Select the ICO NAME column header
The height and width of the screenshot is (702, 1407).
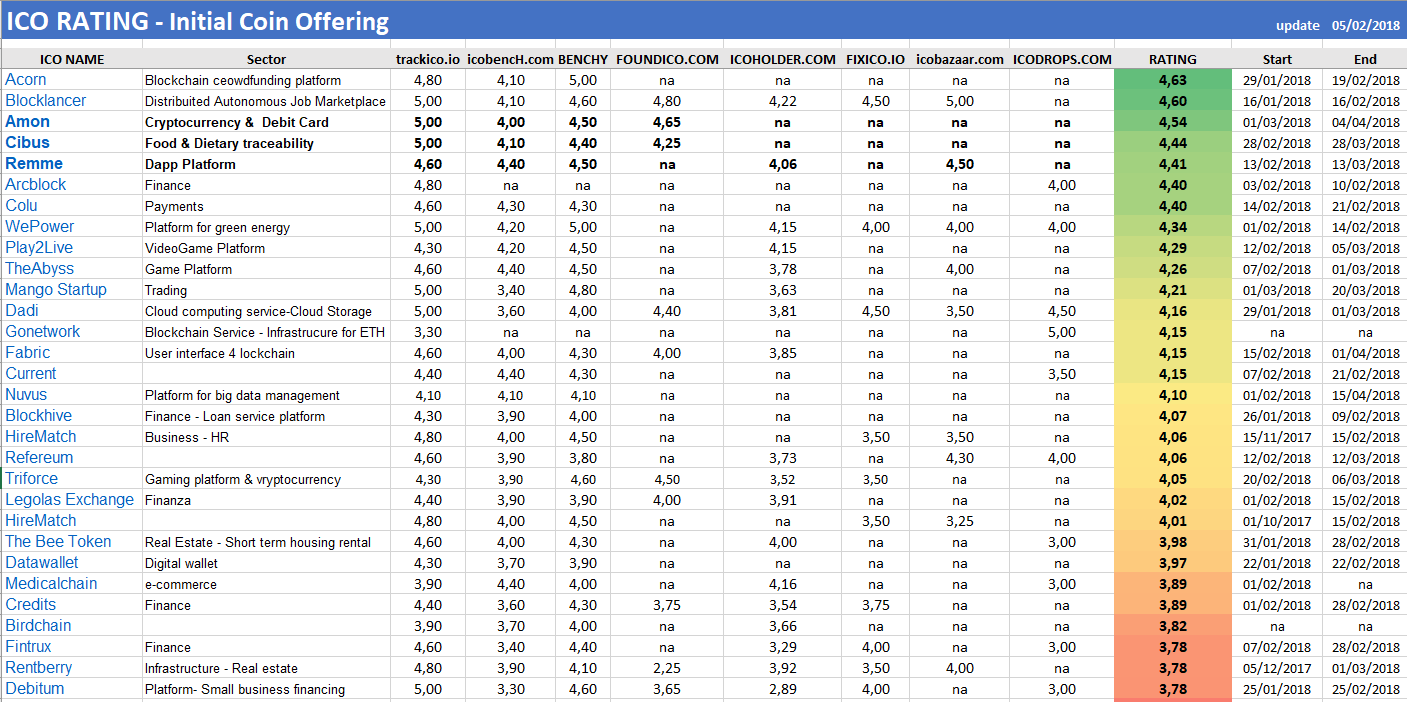[72, 59]
